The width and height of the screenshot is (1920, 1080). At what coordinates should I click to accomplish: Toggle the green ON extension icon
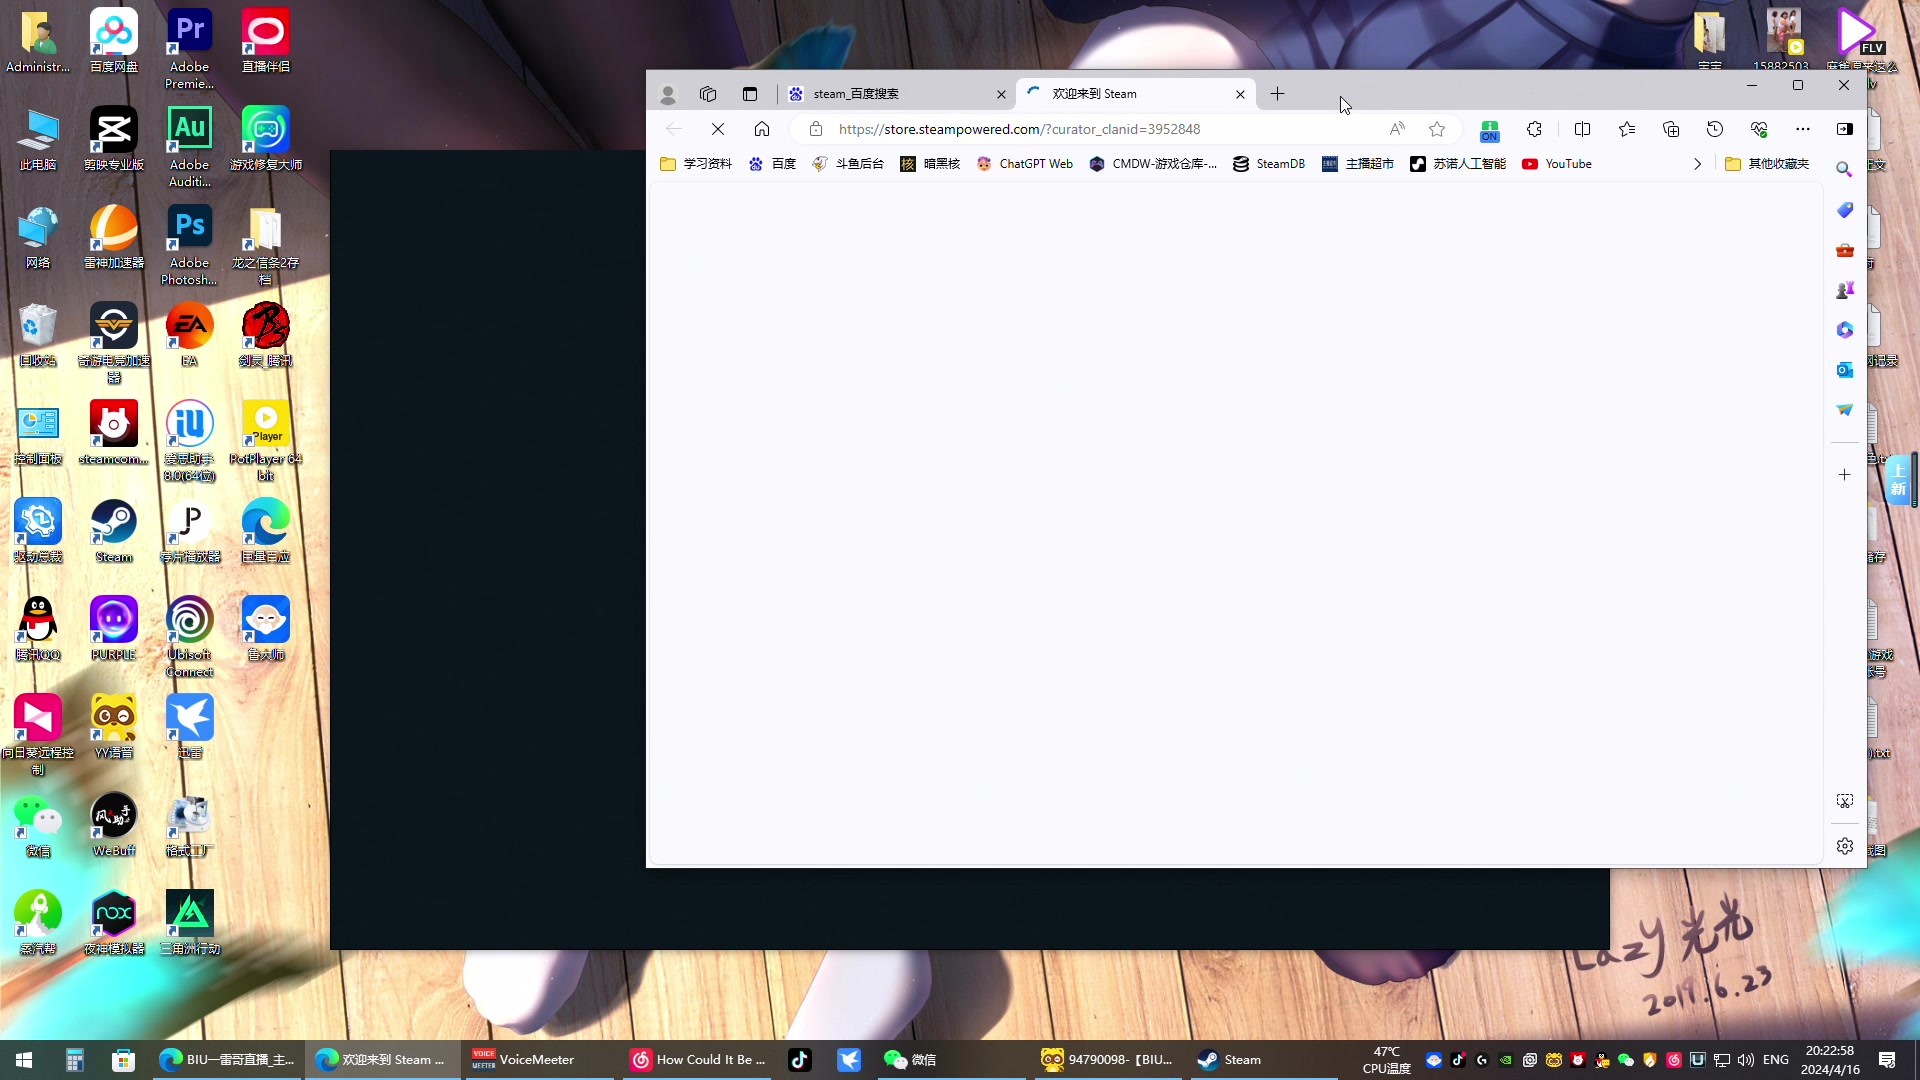point(1490,130)
